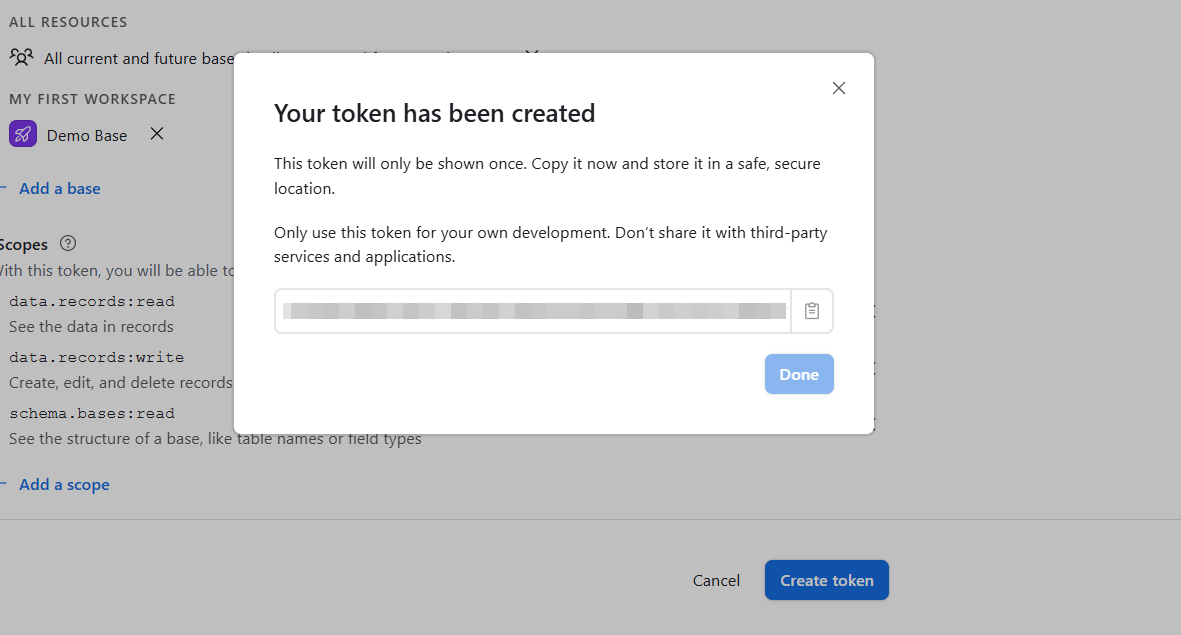Close the token created dialog
The height and width of the screenshot is (635, 1181).
coord(838,88)
